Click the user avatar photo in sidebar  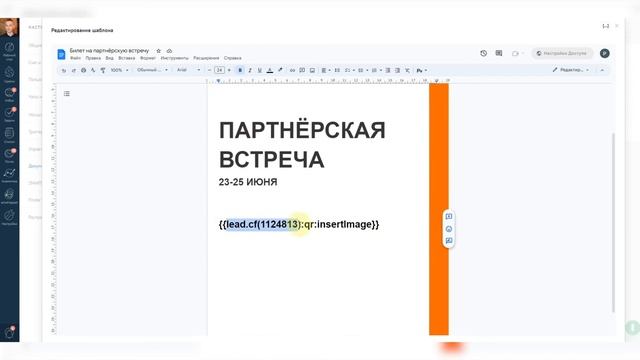click(x=9, y=27)
